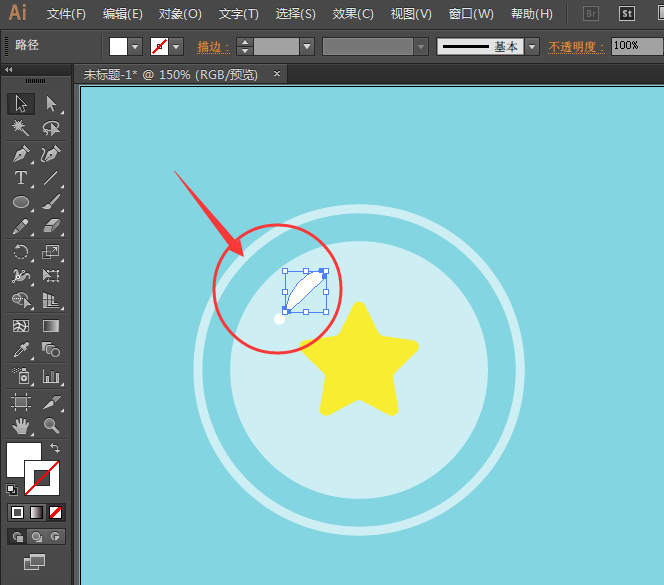Set paint mode to Color

pyautogui.click(x=17, y=513)
